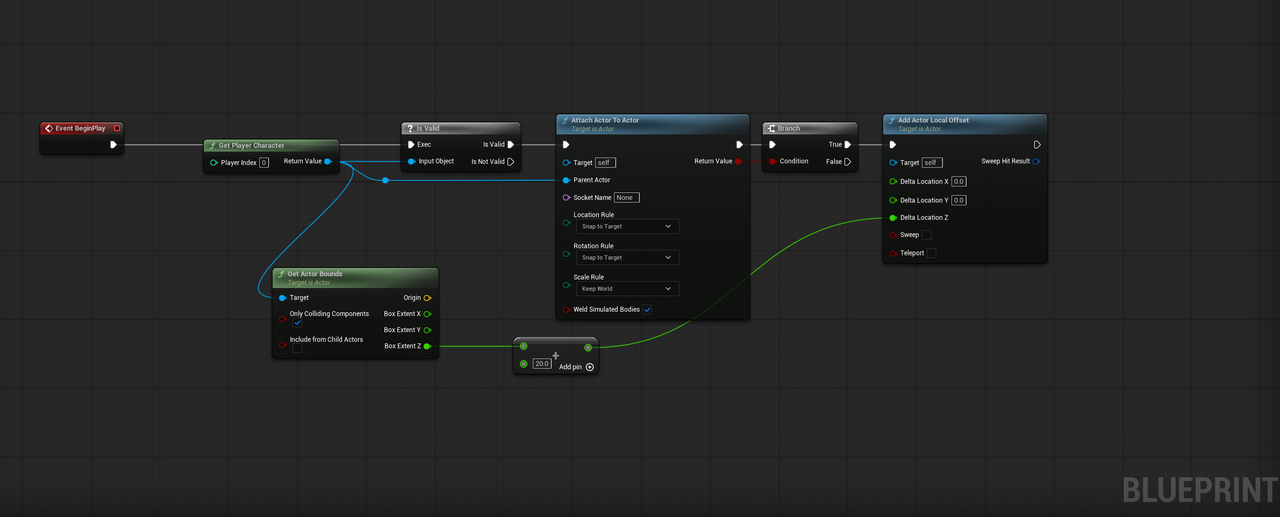Click Attach Actor To Actor exec output pin
1280x517 pixels.
point(739,144)
